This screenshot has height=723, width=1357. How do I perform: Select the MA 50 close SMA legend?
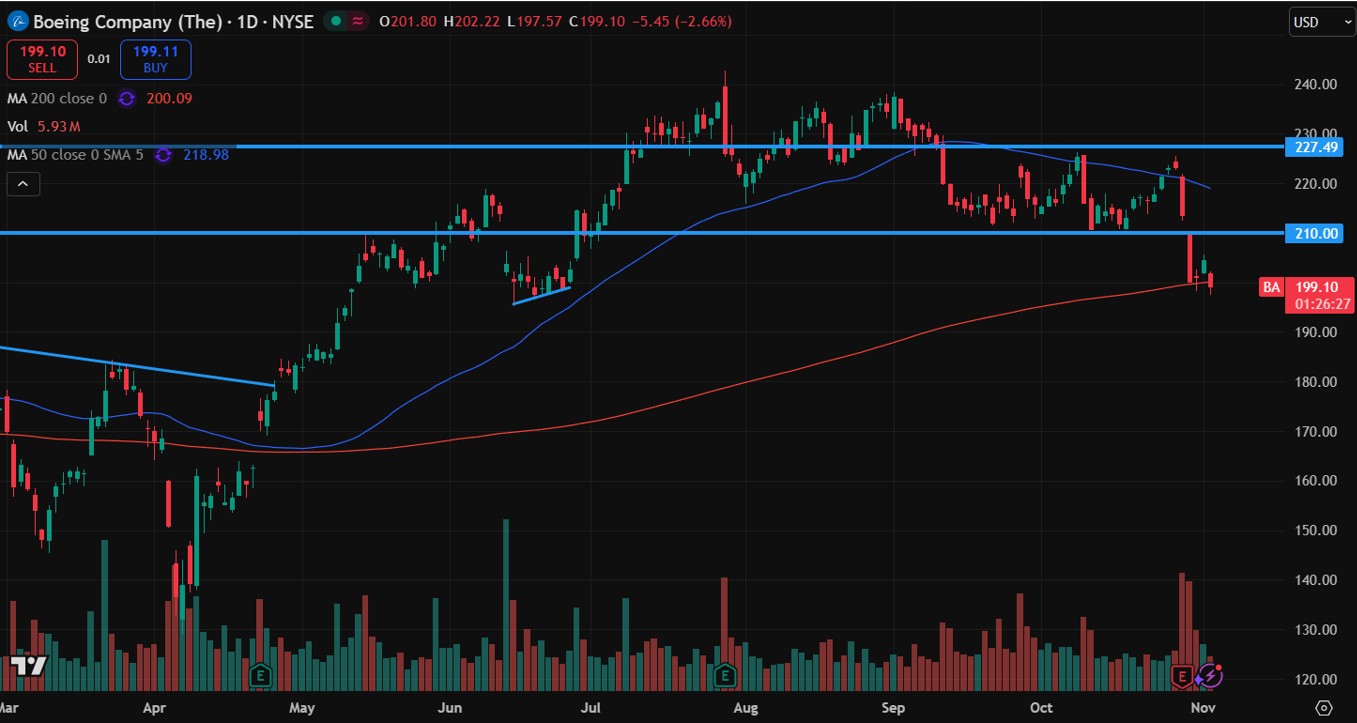click(76, 155)
